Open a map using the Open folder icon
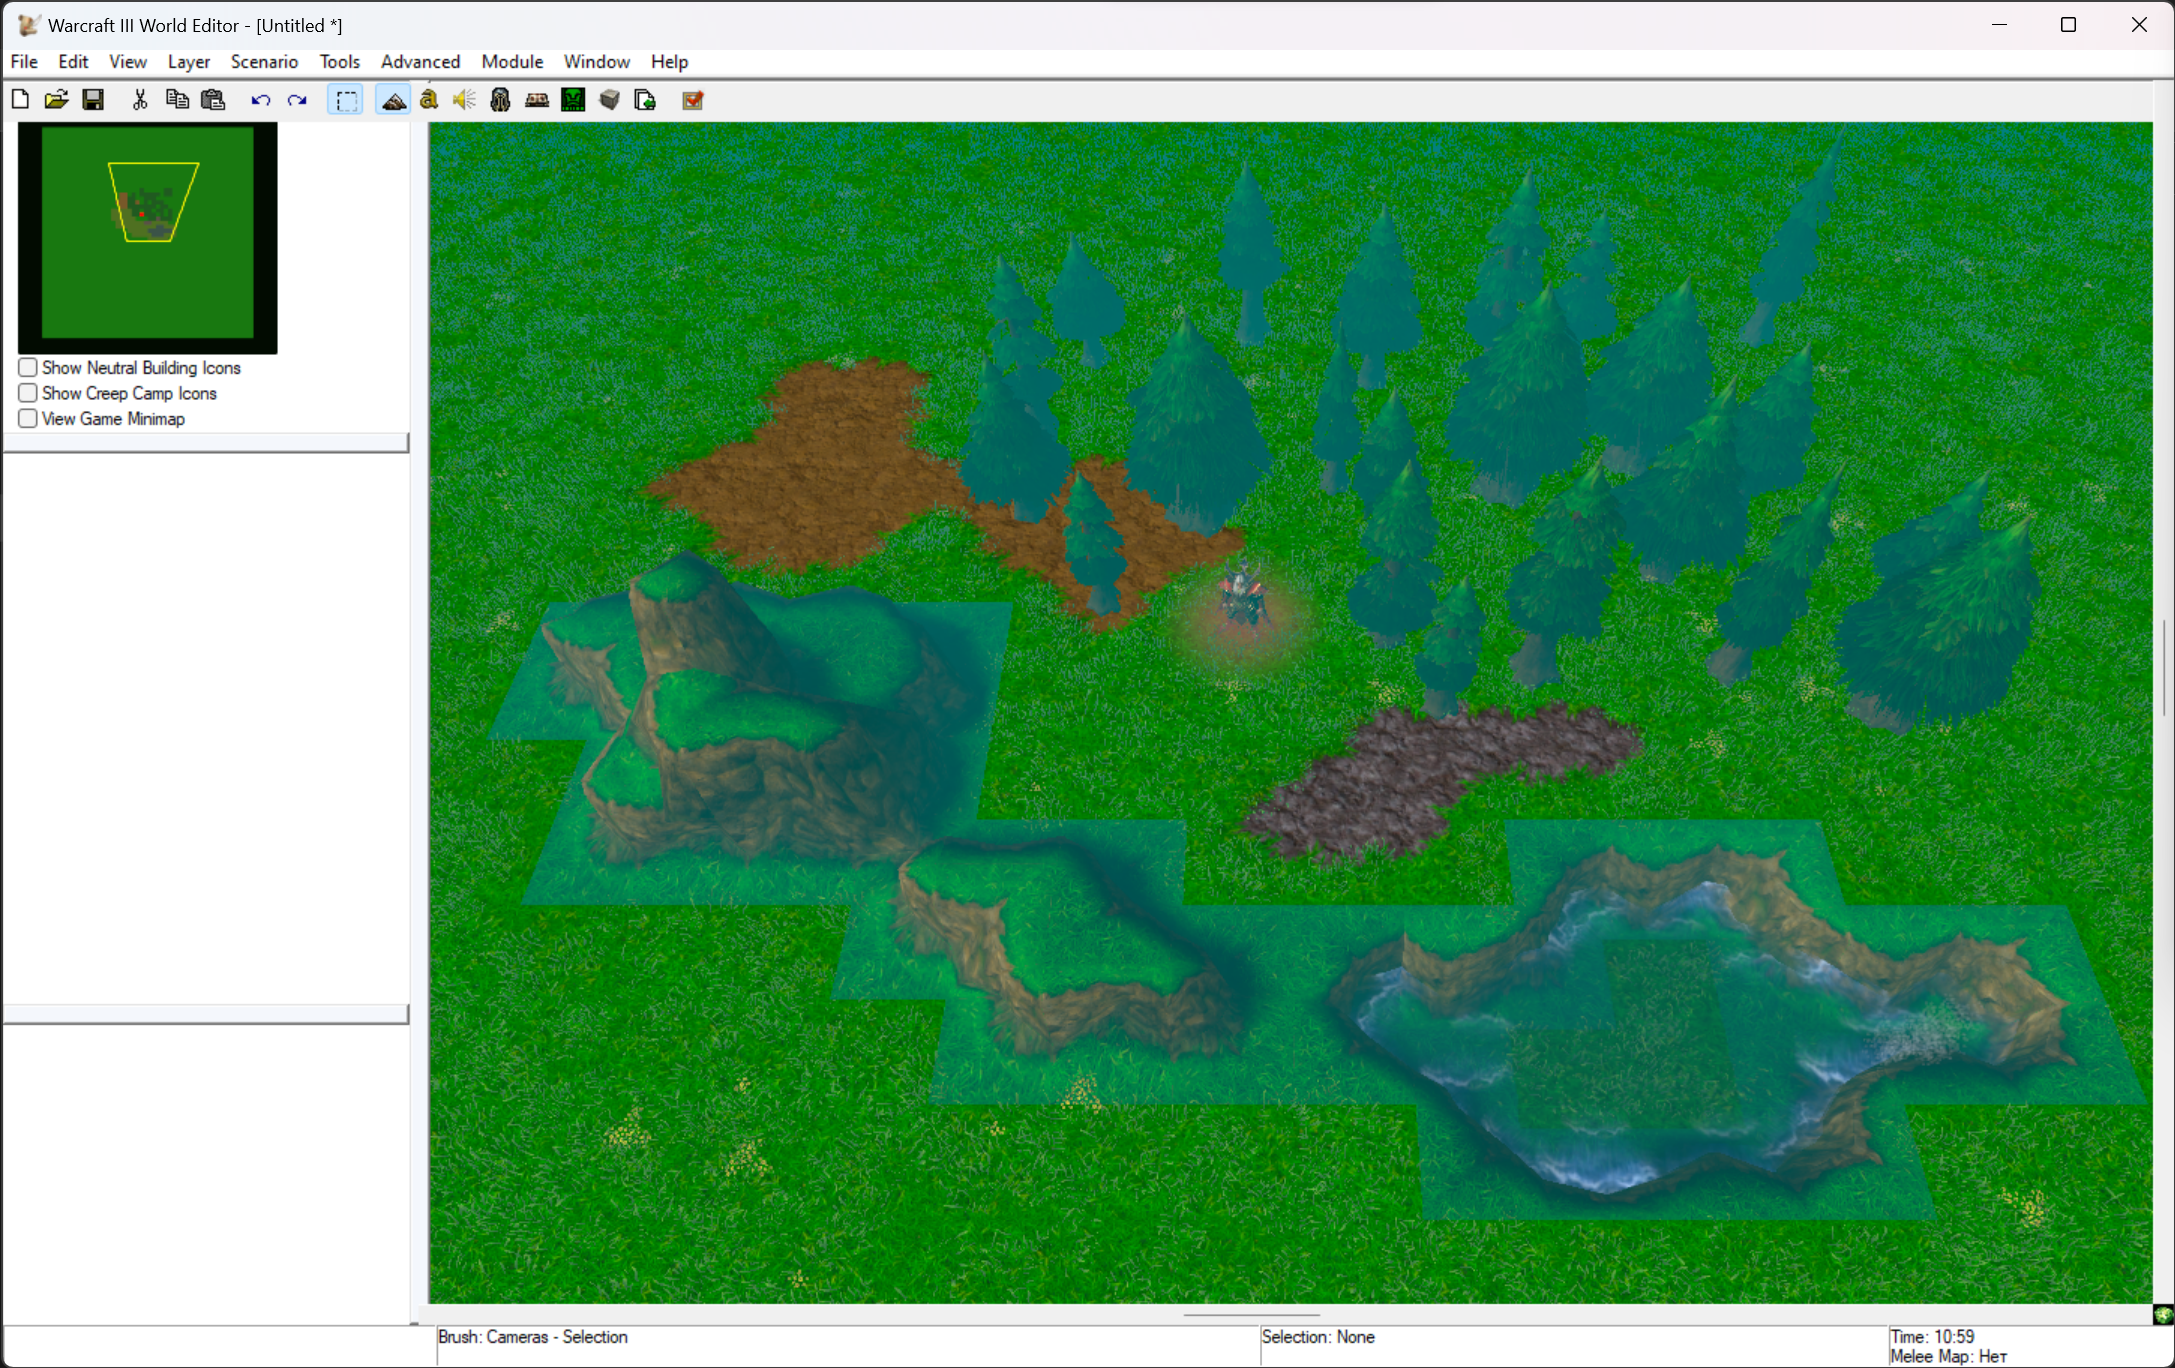This screenshot has width=2175, height=1368. [56, 99]
